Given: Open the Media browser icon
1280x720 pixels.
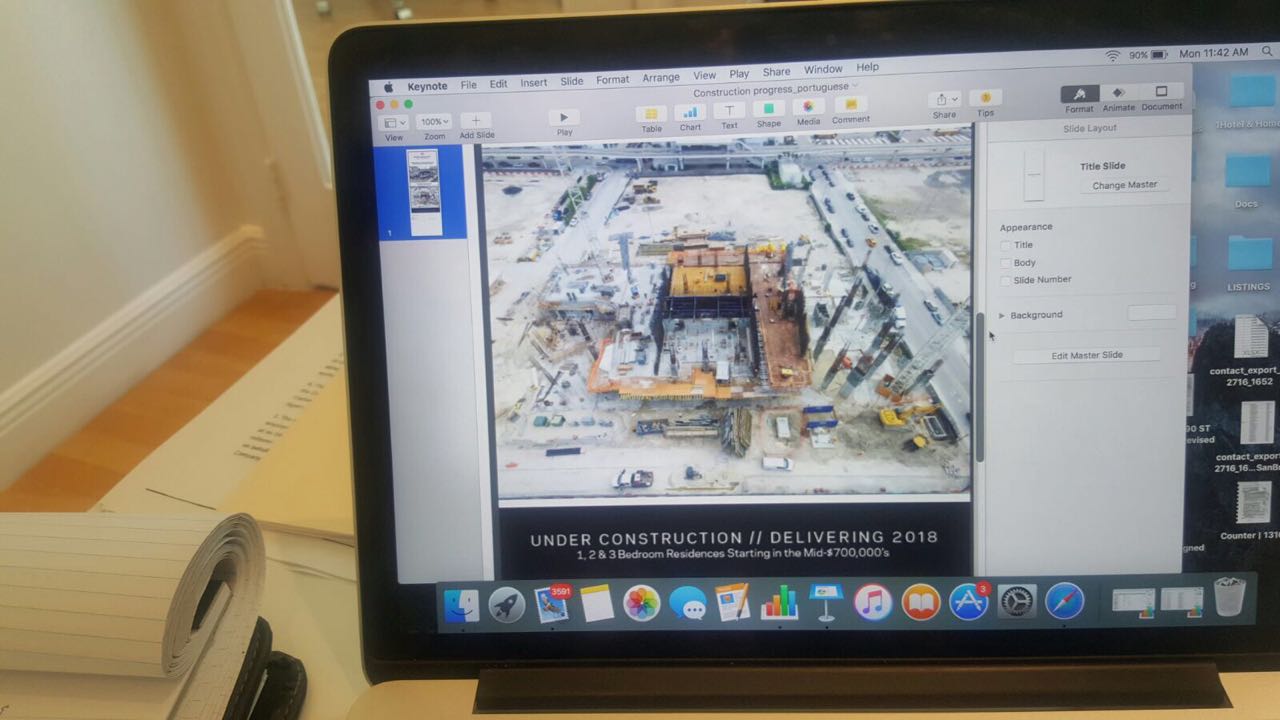Looking at the screenshot, I should [808, 107].
